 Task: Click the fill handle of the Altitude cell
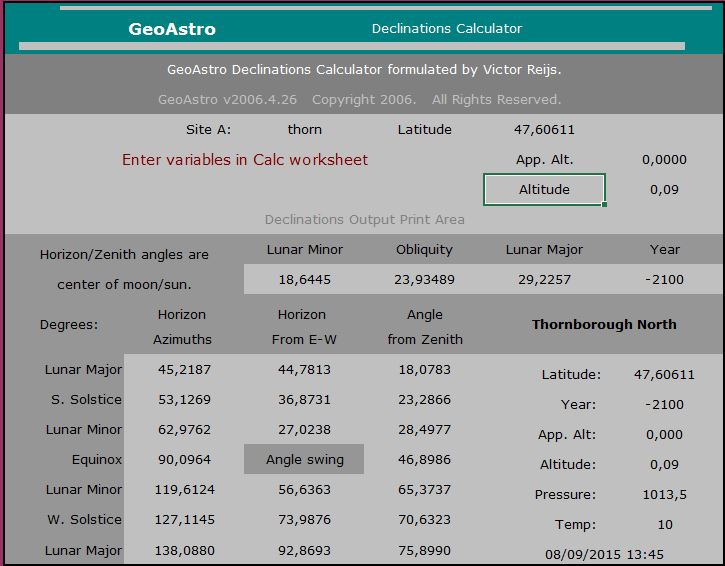[604, 204]
